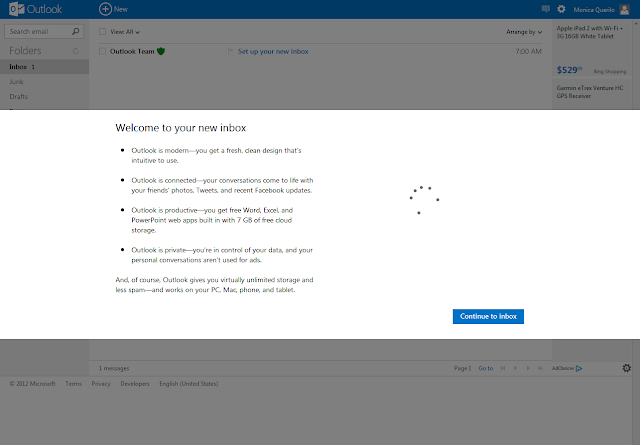Click Monica's profile picture icon
Screen dimensions: 640x445
click(624, 9)
